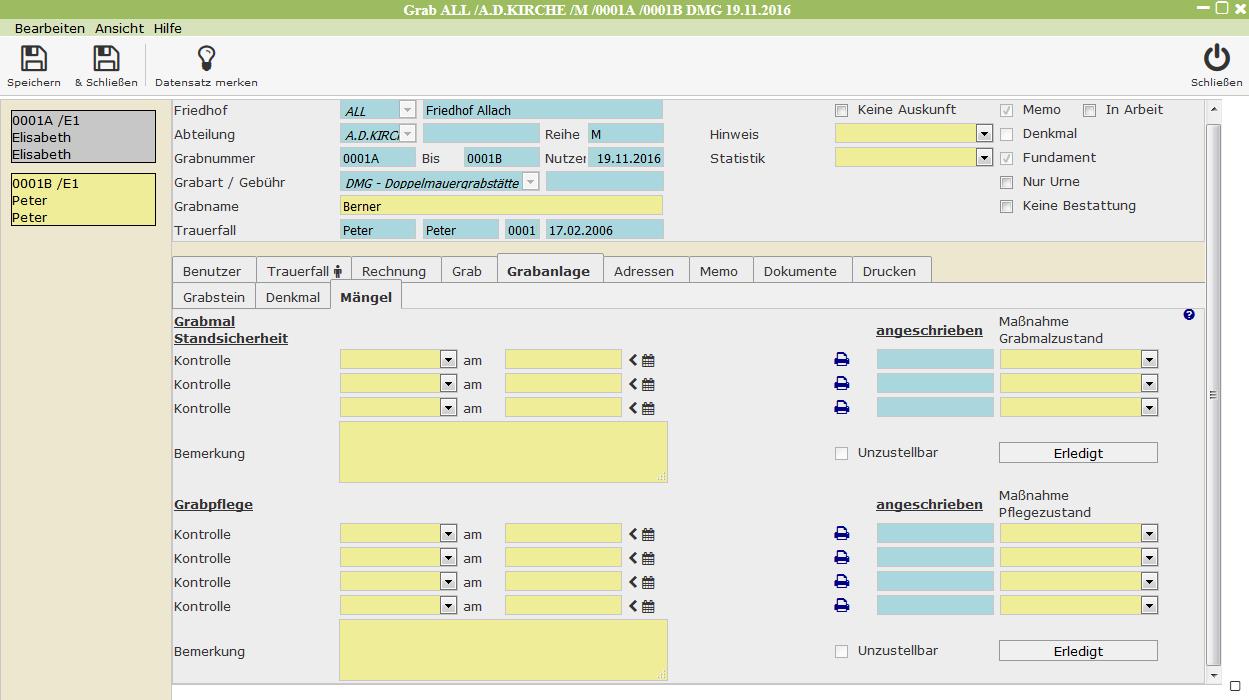Click the Datensatz merken lightbulb icon
1249x700 pixels.
206,59
